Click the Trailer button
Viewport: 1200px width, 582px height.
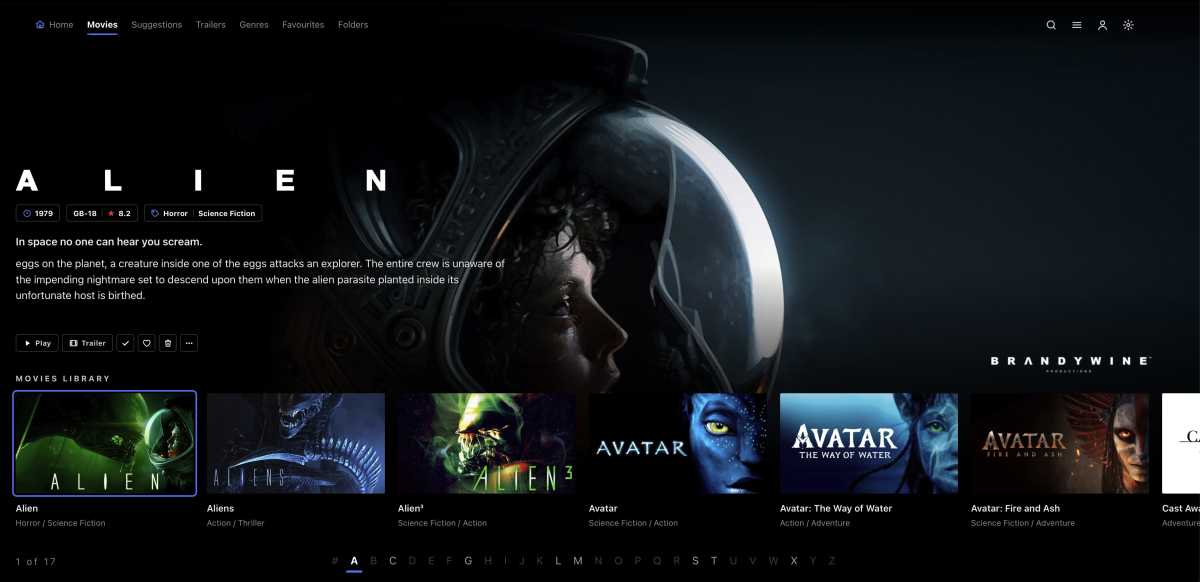pos(87,343)
